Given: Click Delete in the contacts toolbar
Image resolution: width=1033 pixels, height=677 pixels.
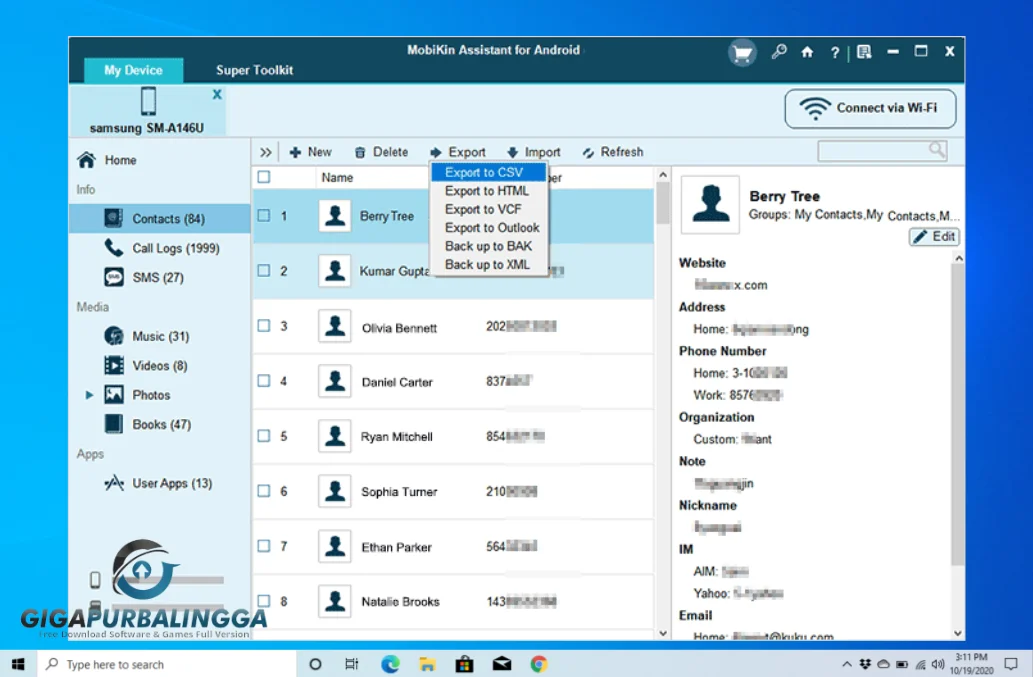Looking at the screenshot, I should pos(381,152).
